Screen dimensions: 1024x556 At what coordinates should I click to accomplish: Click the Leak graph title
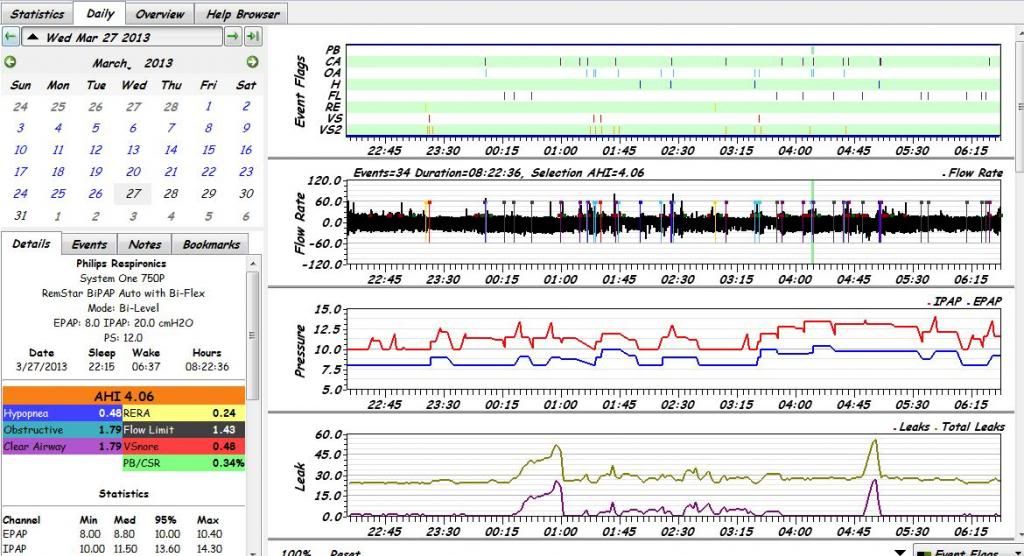(300, 477)
